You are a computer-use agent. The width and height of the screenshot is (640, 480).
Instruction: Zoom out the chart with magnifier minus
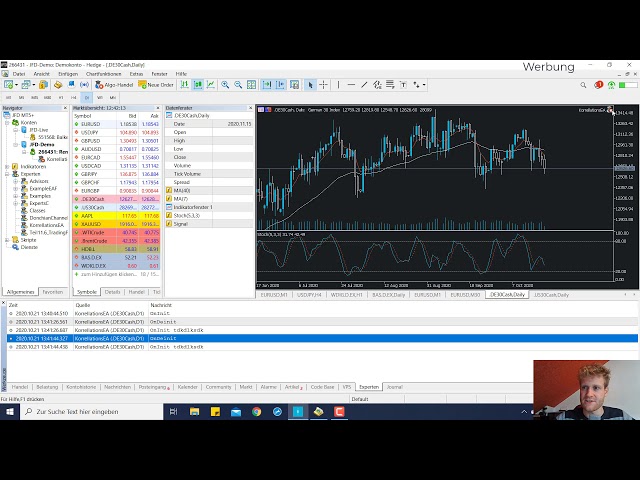(238, 85)
